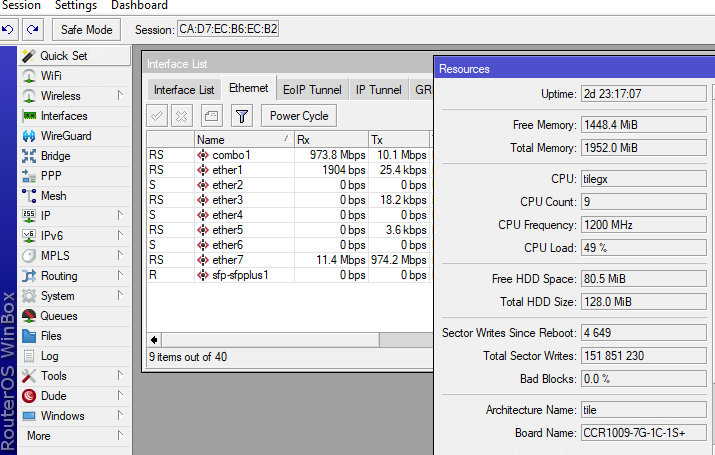Open the WireGuard sidebar icon
The height and width of the screenshot is (455, 715).
click(x=29, y=136)
